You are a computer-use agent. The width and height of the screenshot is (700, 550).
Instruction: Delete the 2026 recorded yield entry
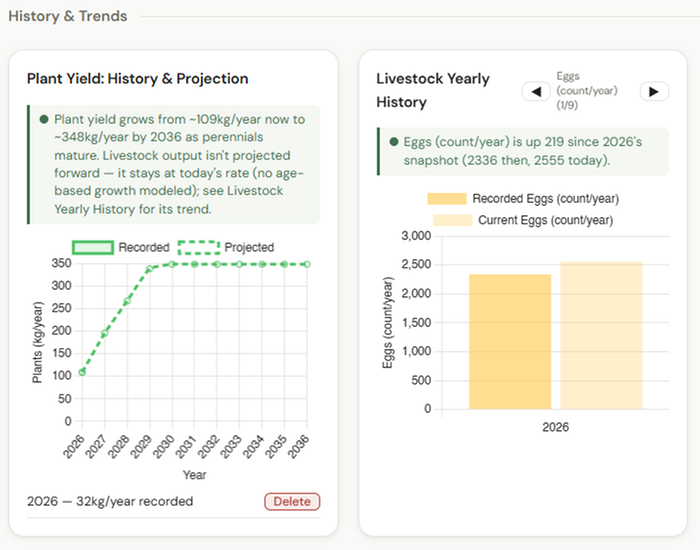point(292,501)
